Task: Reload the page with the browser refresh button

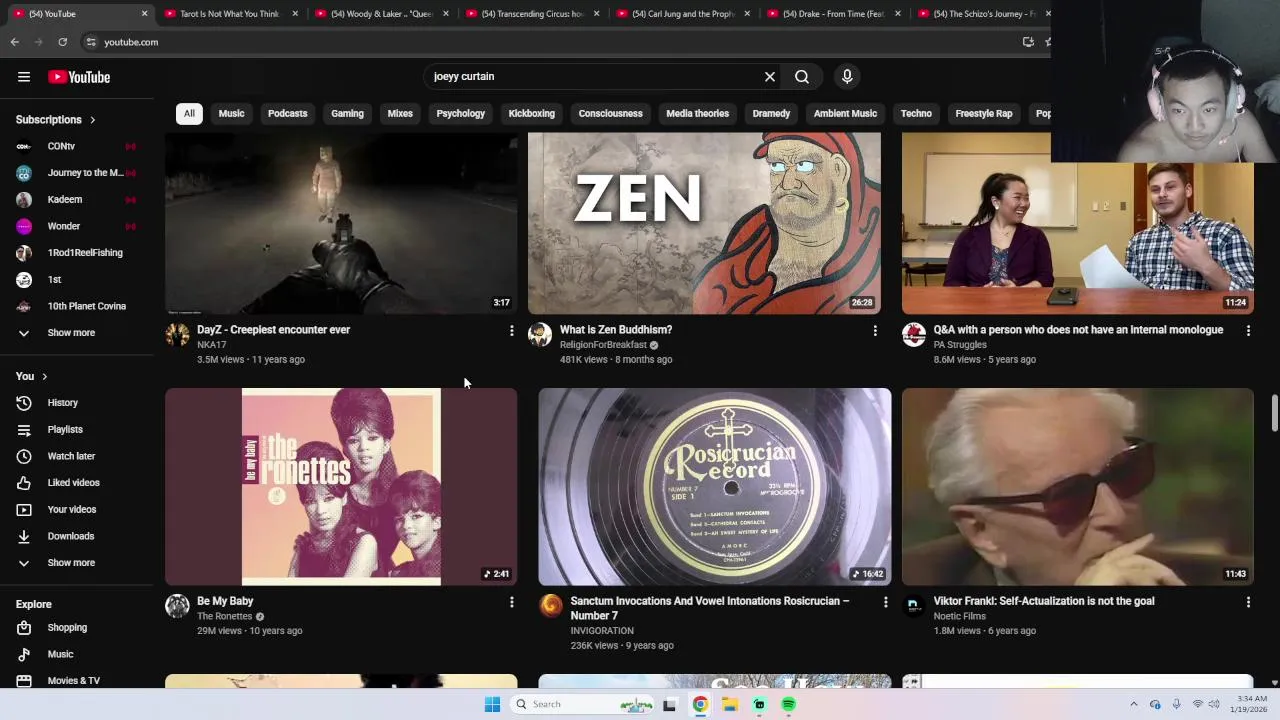Action: coord(62,42)
